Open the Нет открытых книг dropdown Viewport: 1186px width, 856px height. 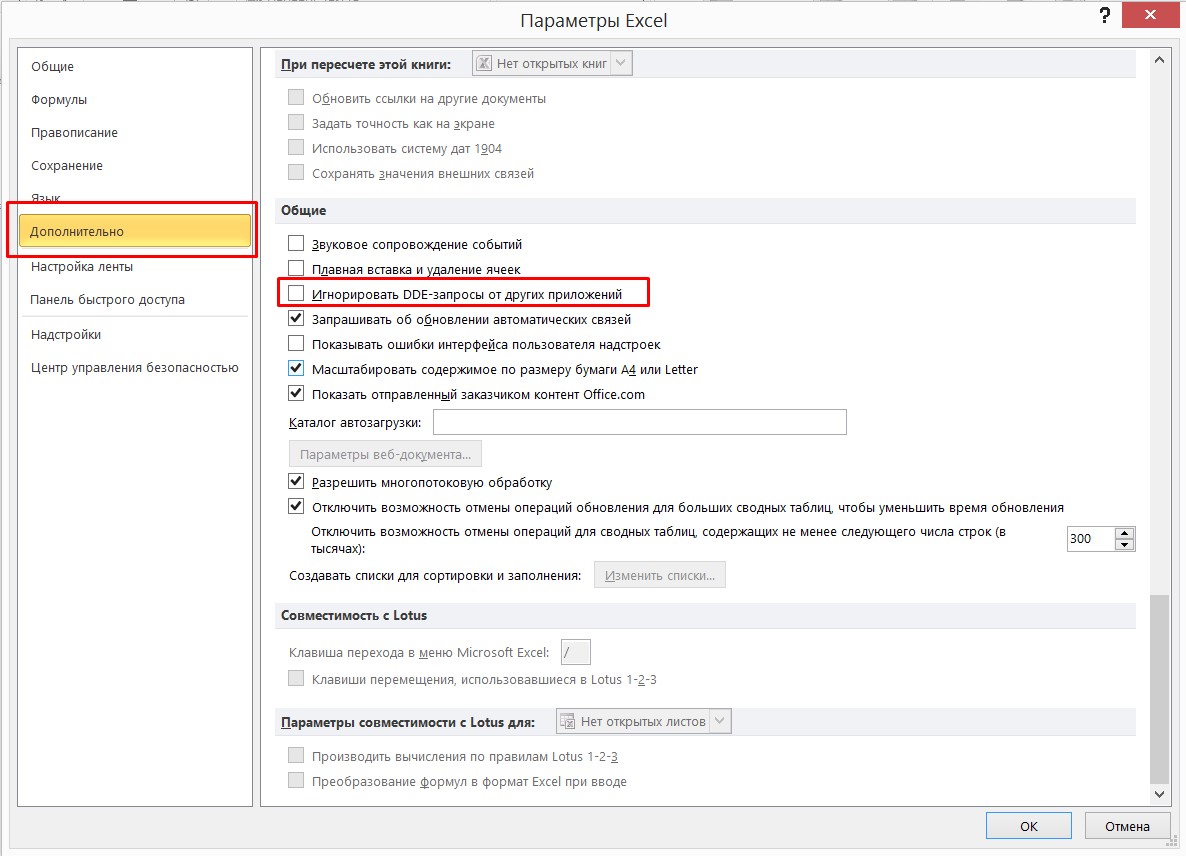point(621,64)
